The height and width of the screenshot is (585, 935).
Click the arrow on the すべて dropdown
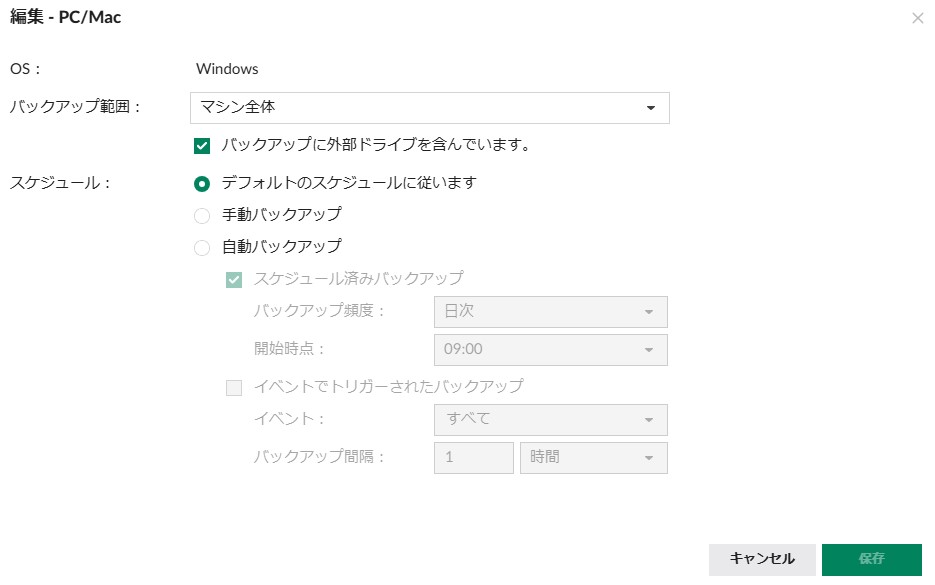(649, 420)
